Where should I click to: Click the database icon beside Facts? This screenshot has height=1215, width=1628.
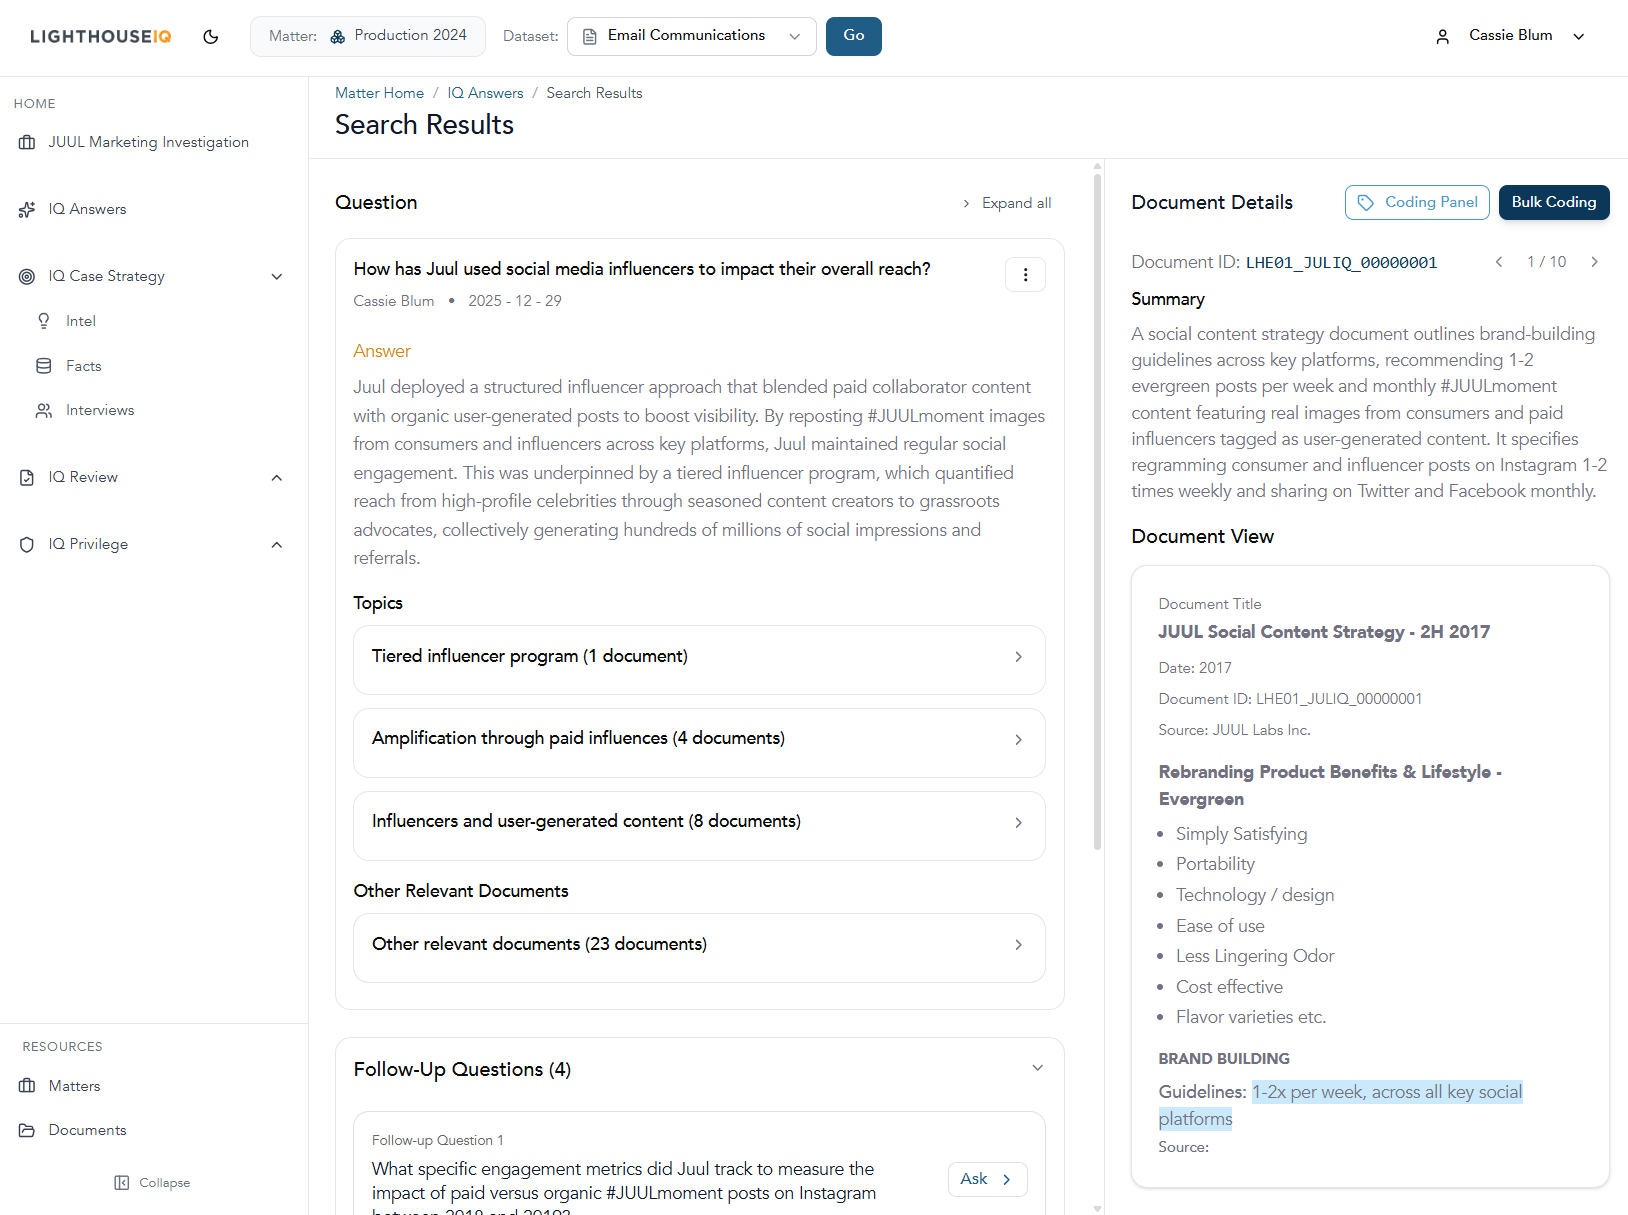(x=44, y=366)
